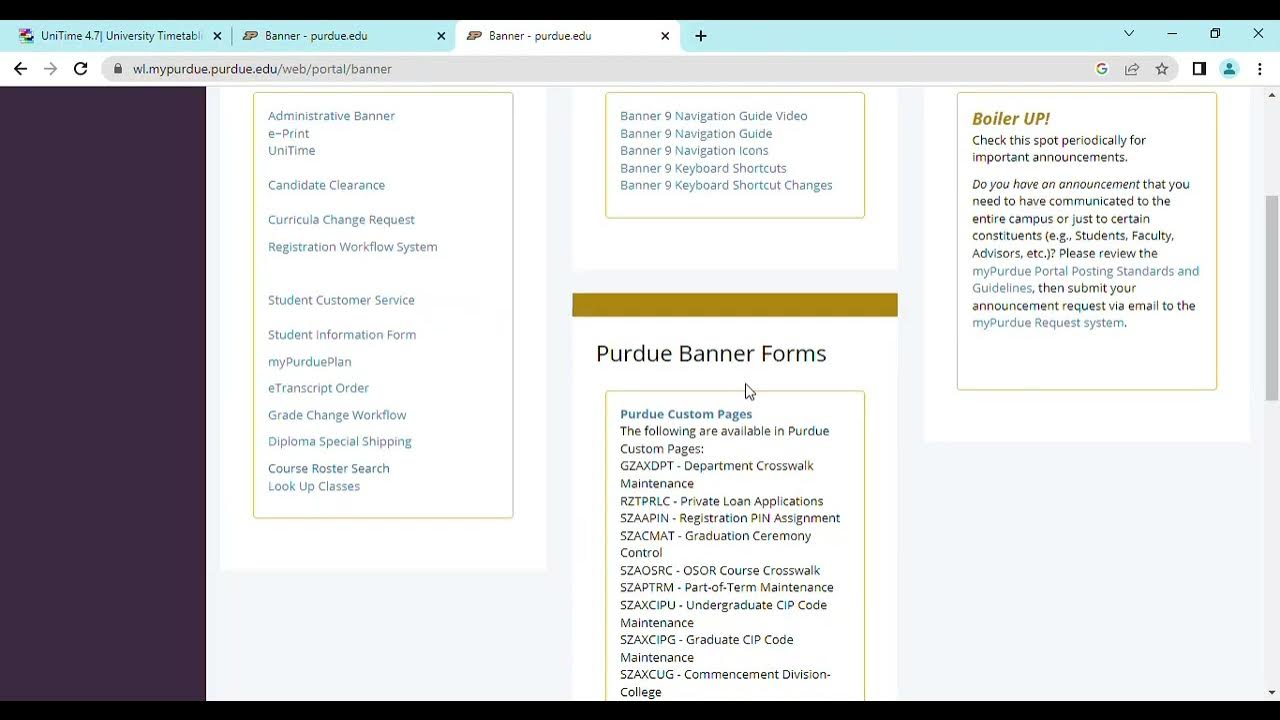
Task: Open myPurdue Request system link
Action: (1048, 323)
